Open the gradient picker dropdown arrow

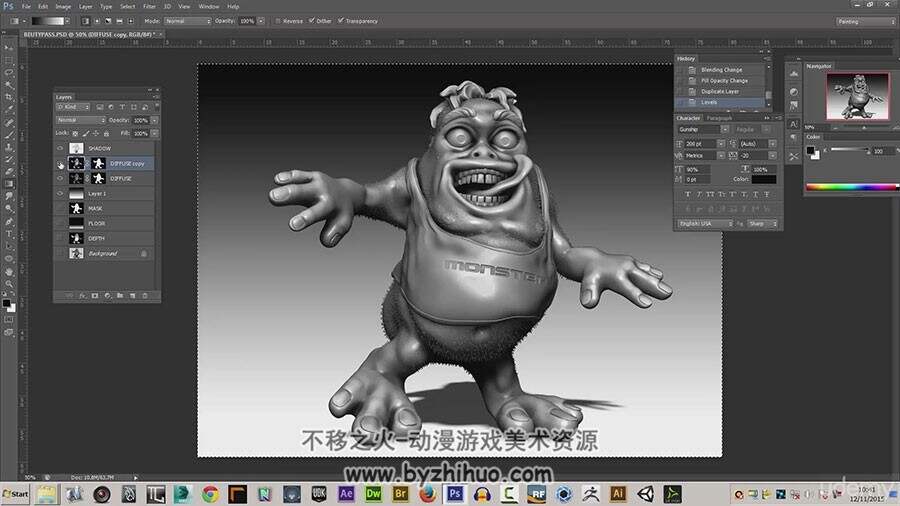tap(67, 21)
